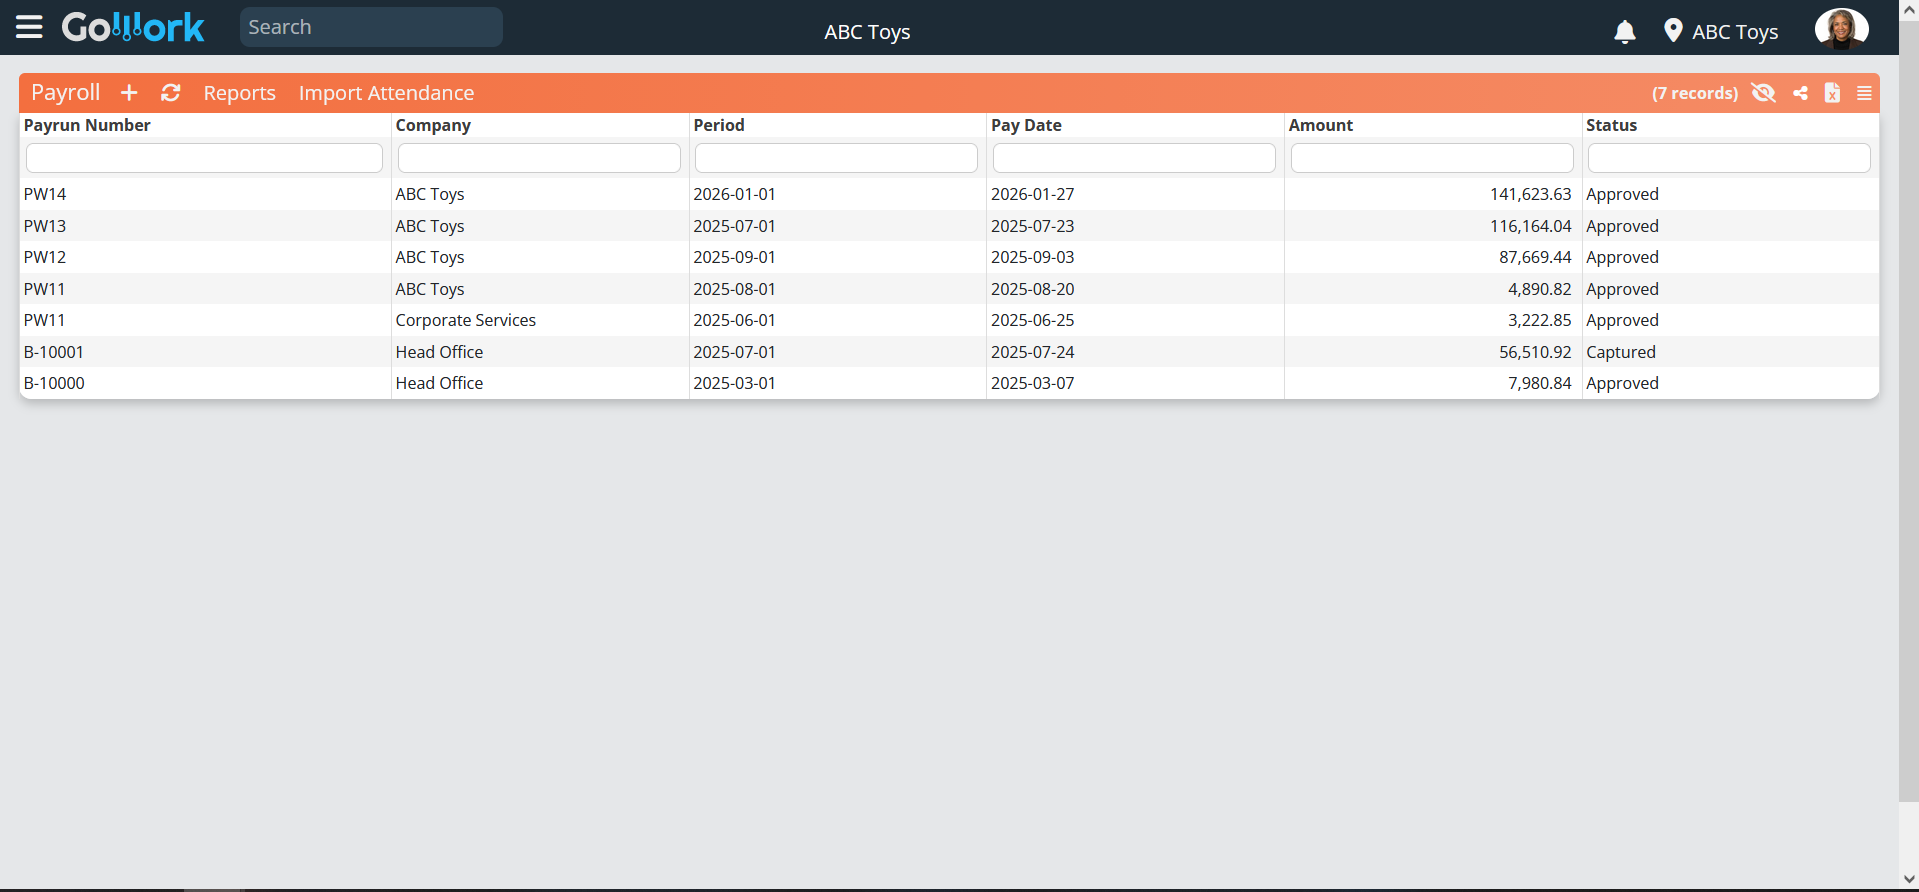Sort by Status column header

pos(1611,125)
